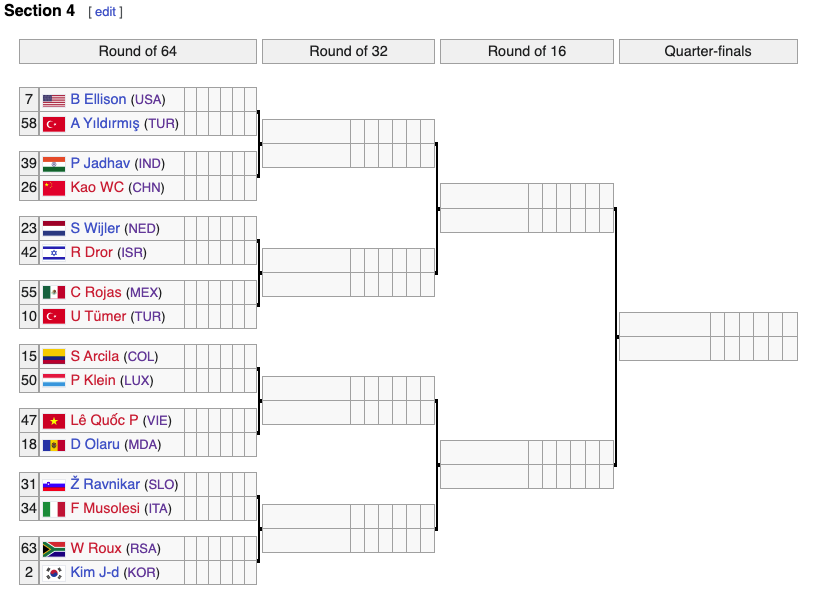Screen dimensions: 819x590
Task: Click the Vietnam flag beside Lê Quốc P
Action: [54, 421]
